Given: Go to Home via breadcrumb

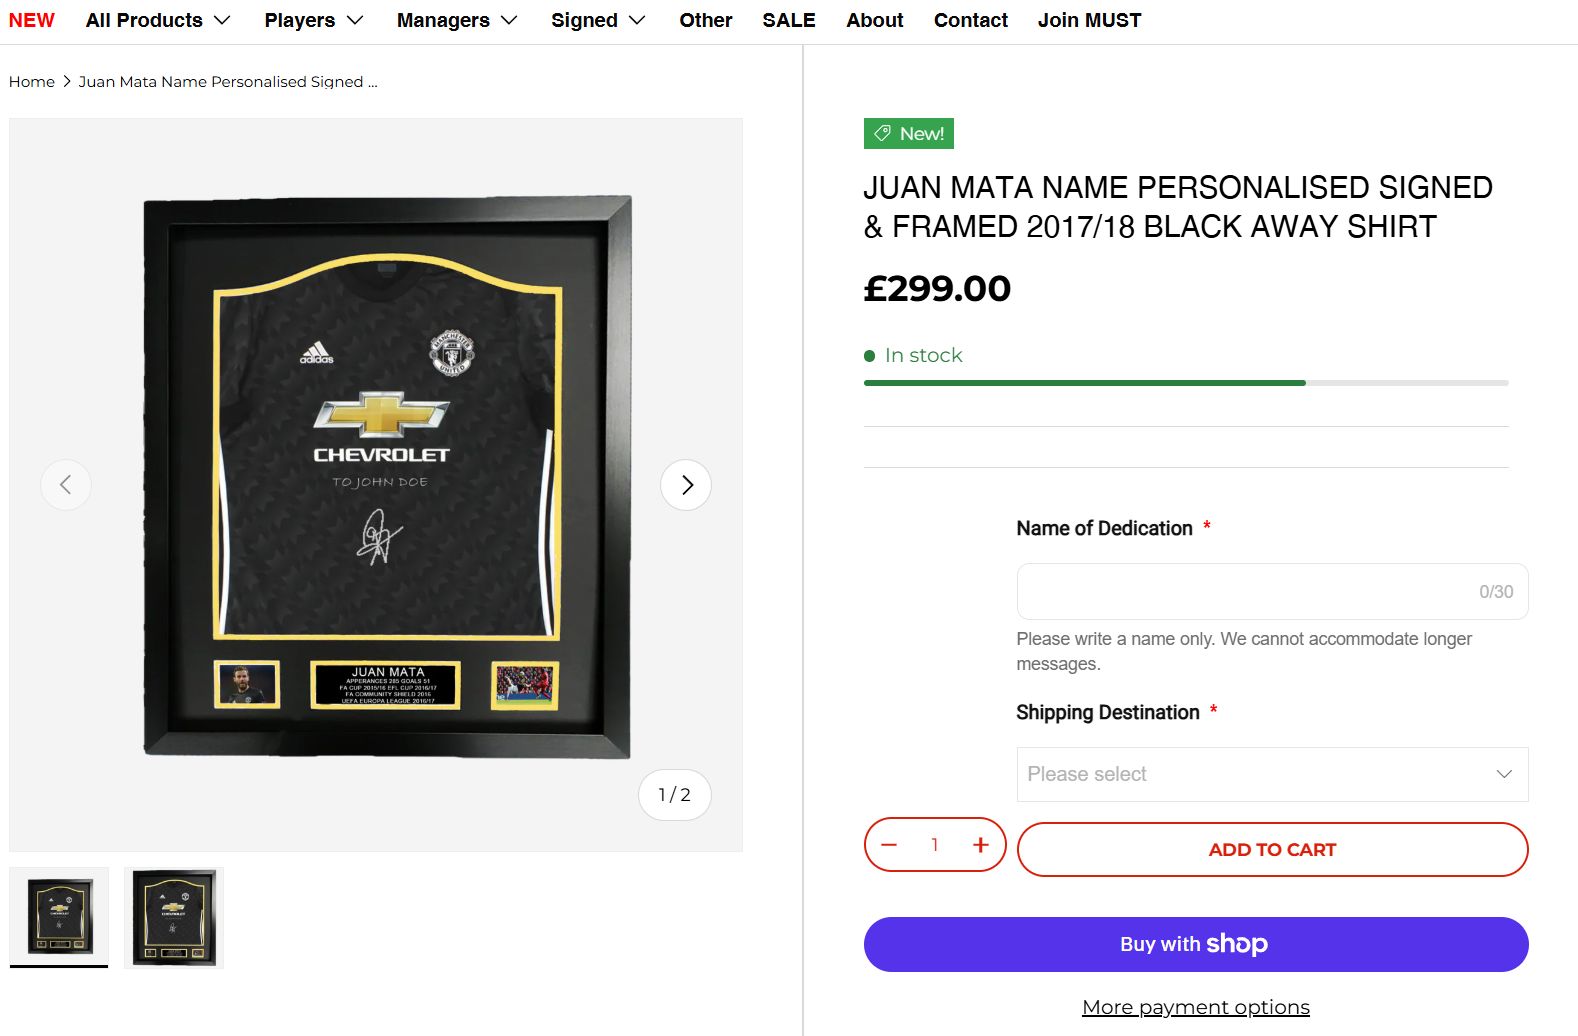Looking at the screenshot, I should coord(32,82).
